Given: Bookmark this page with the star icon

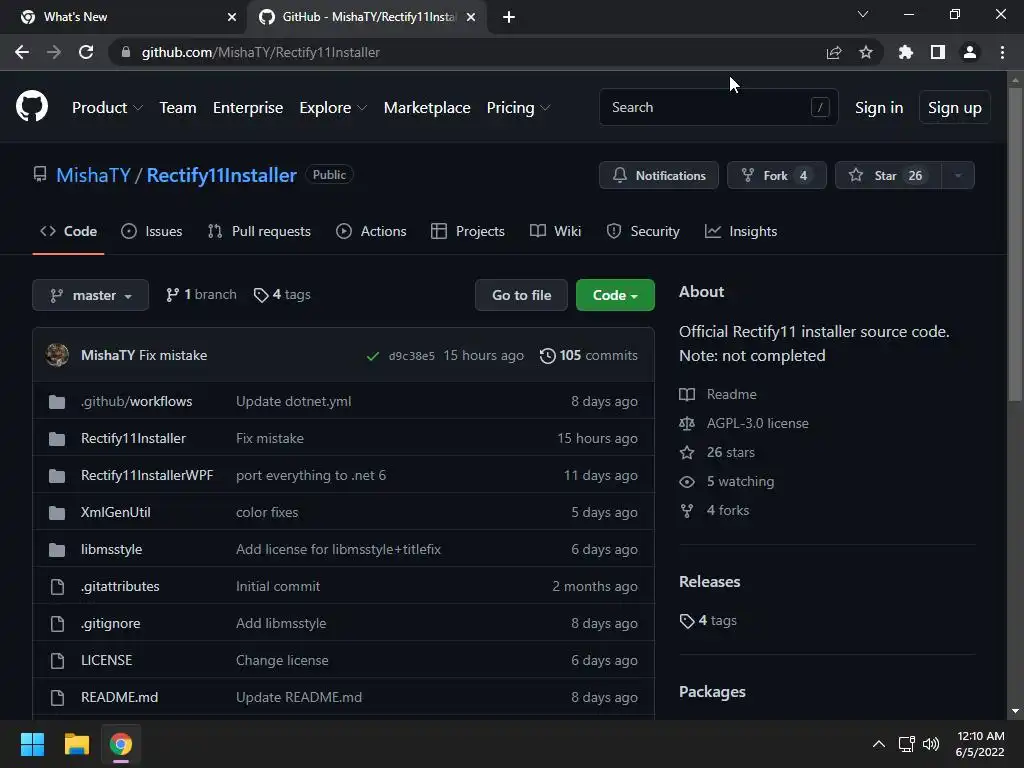Looking at the screenshot, I should tap(866, 52).
